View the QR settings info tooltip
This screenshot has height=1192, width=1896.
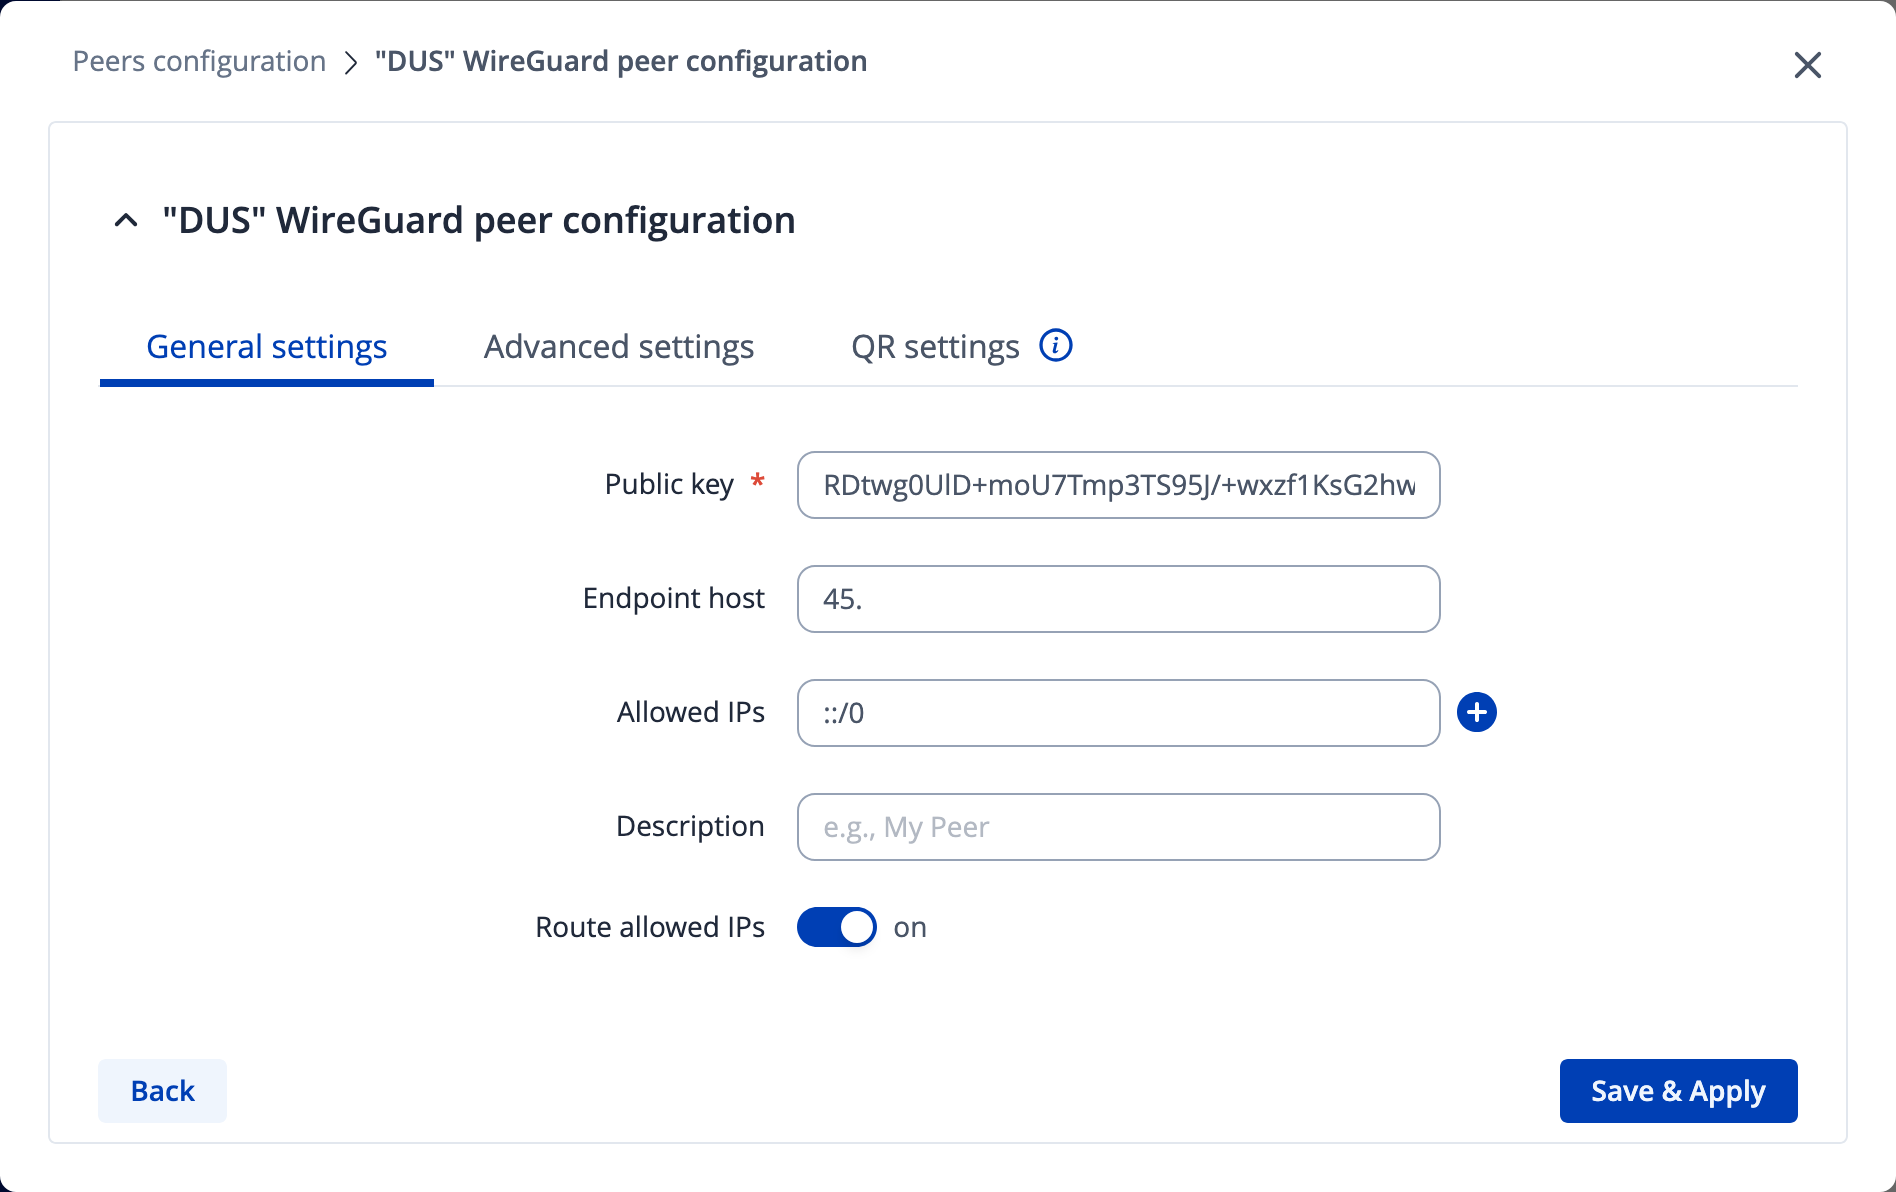point(1056,345)
